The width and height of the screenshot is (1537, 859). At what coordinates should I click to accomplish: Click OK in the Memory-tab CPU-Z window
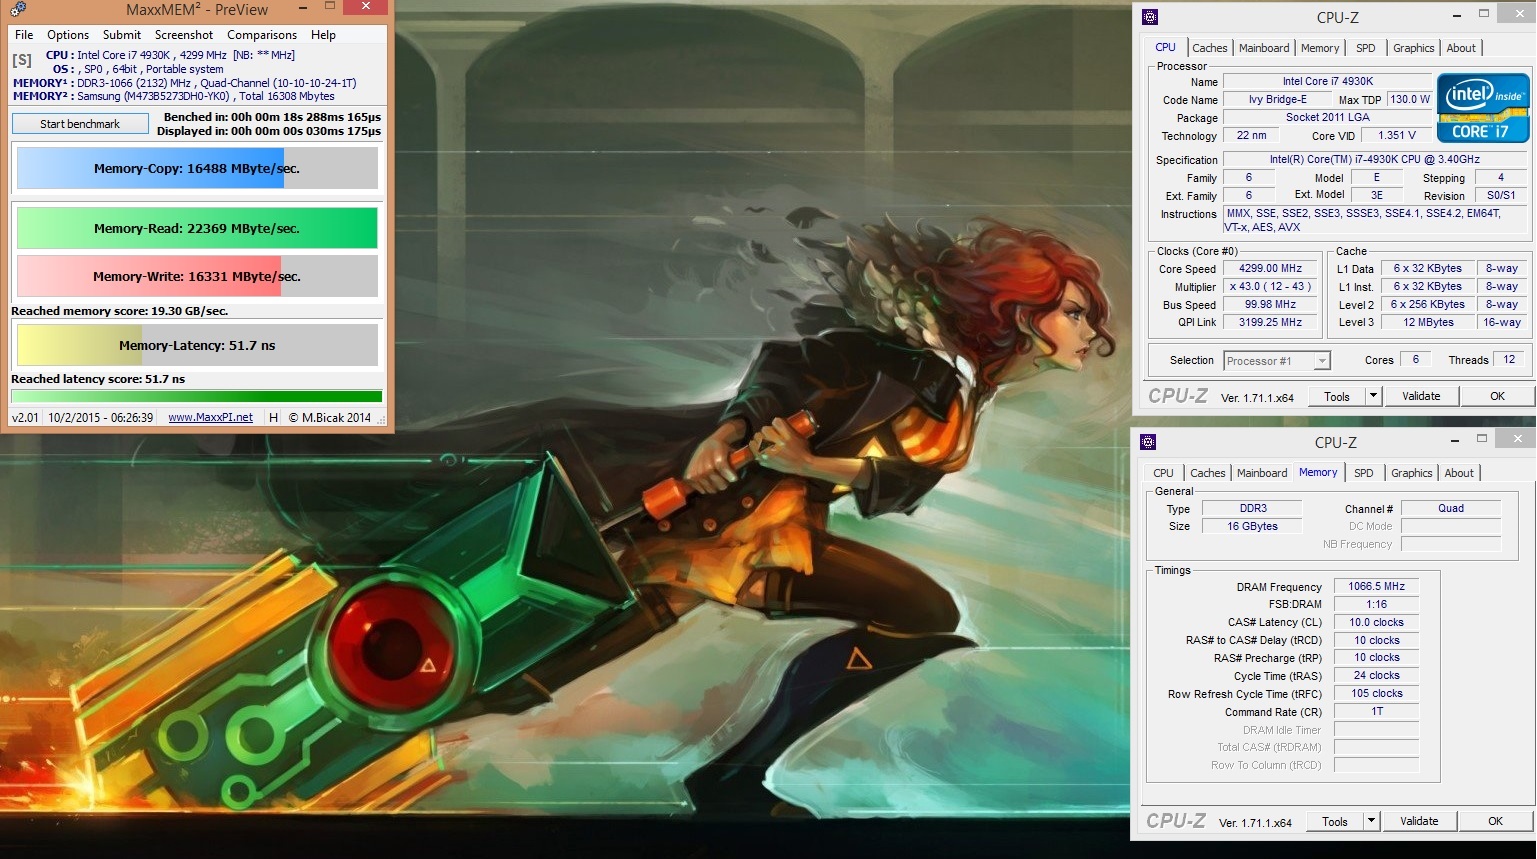pyautogui.click(x=1495, y=821)
